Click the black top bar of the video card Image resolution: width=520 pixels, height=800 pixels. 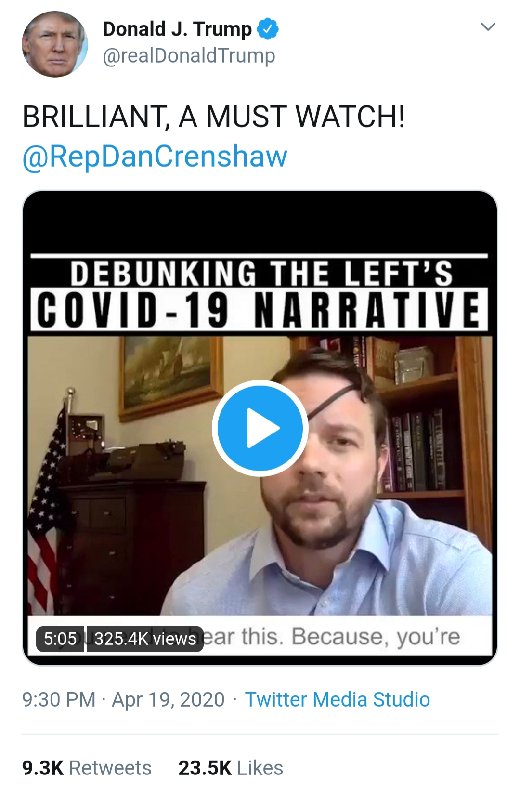pyautogui.click(x=260, y=222)
